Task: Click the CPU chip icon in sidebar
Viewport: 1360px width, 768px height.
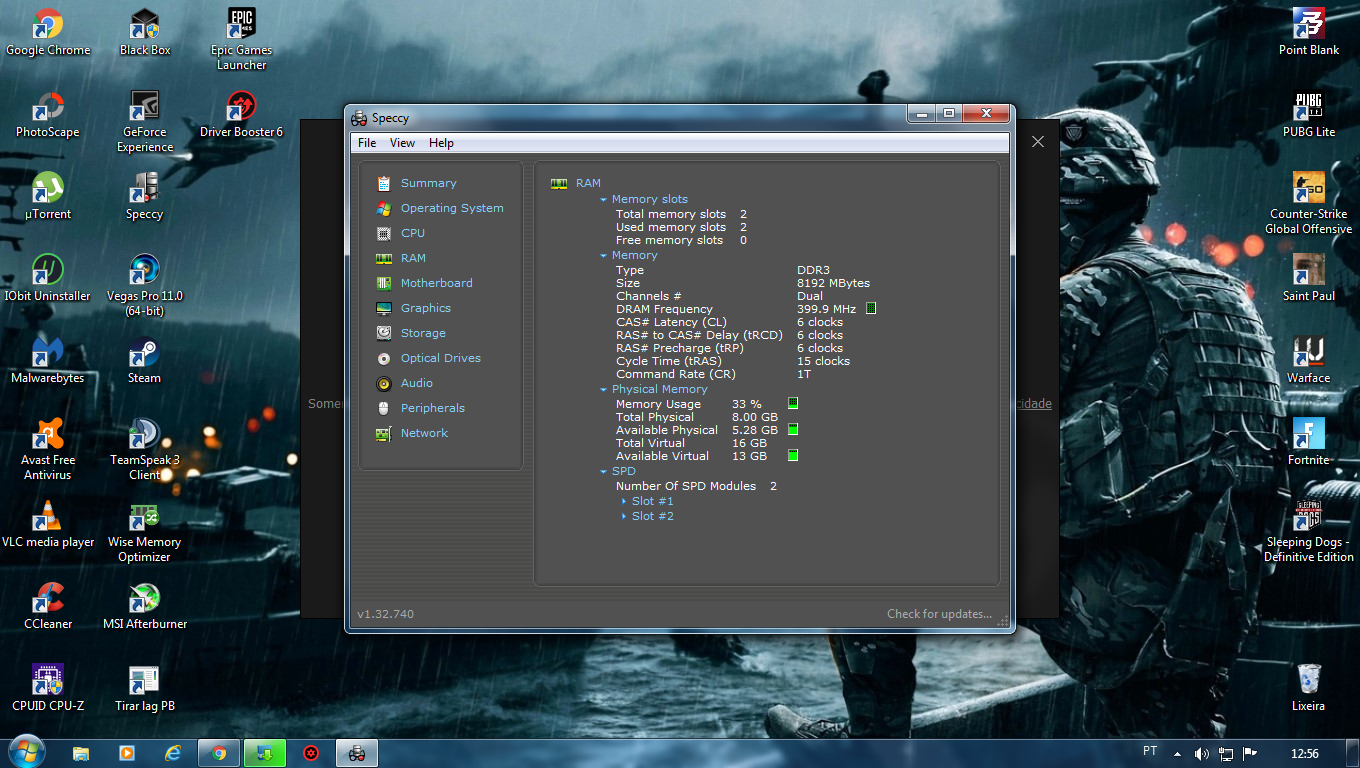Action: (x=384, y=234)
